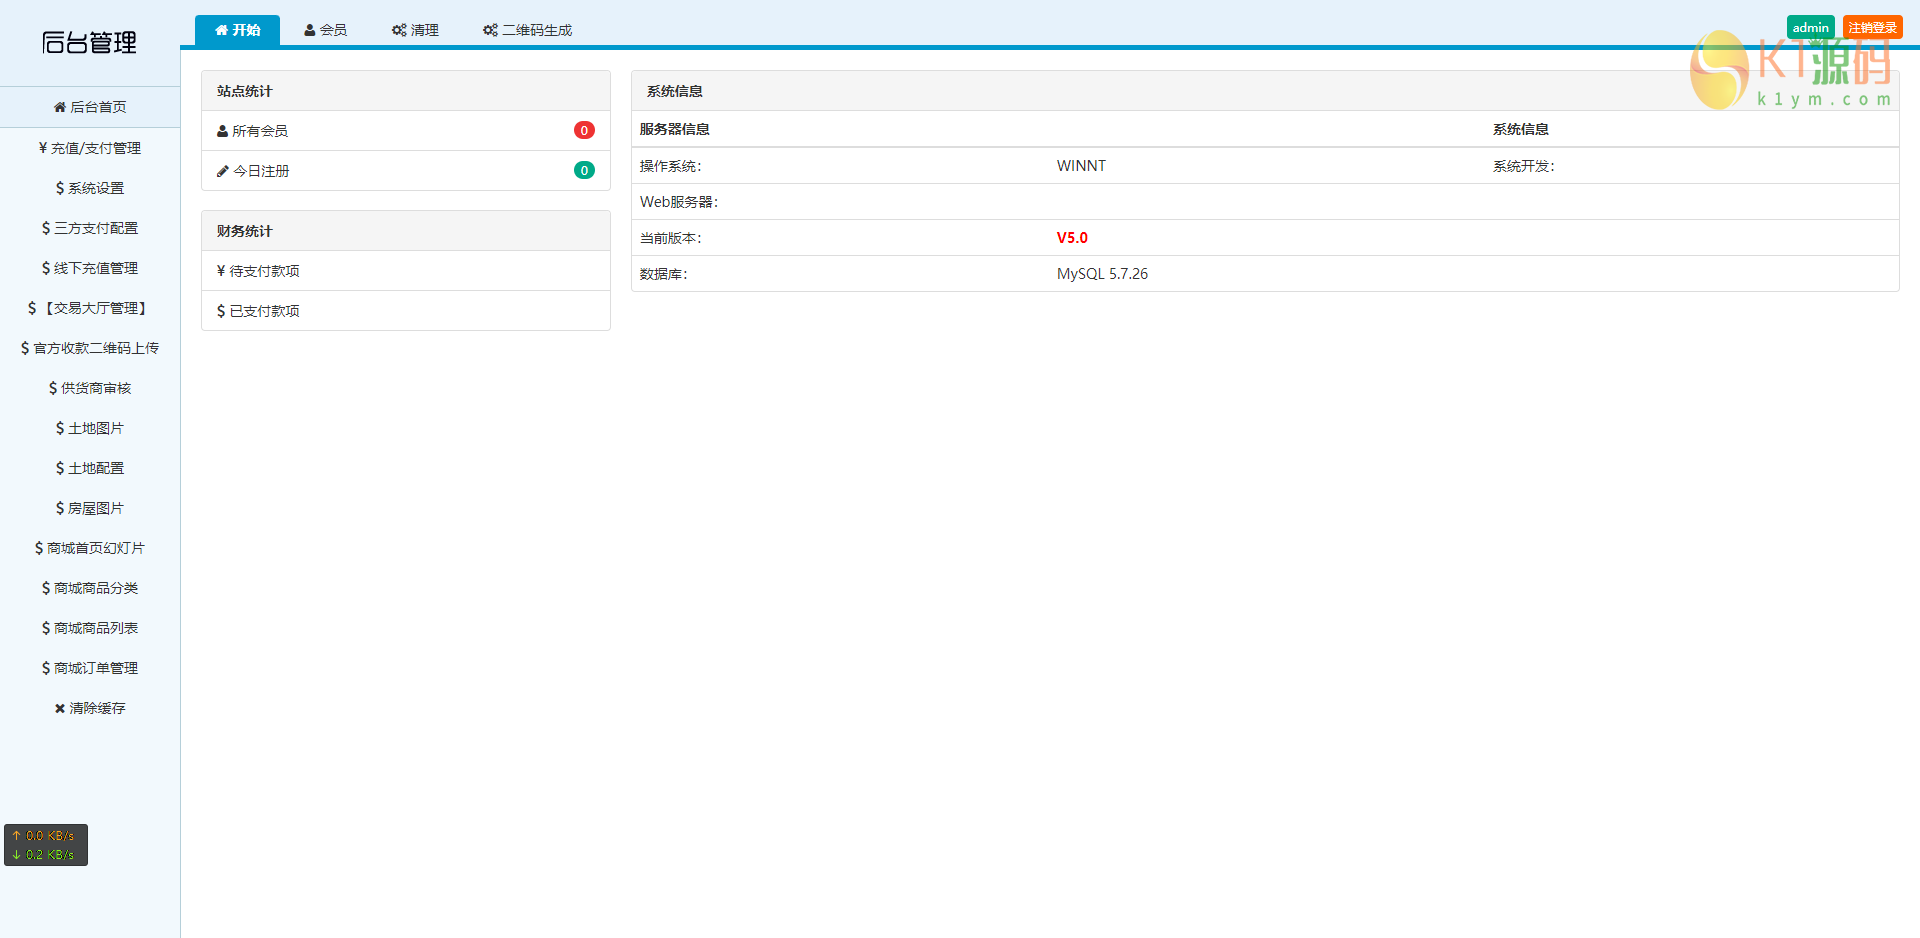1920x938 pixels.
Task: Open 三方支付配置 sidebar item
Action: click(x=90, y=228)
